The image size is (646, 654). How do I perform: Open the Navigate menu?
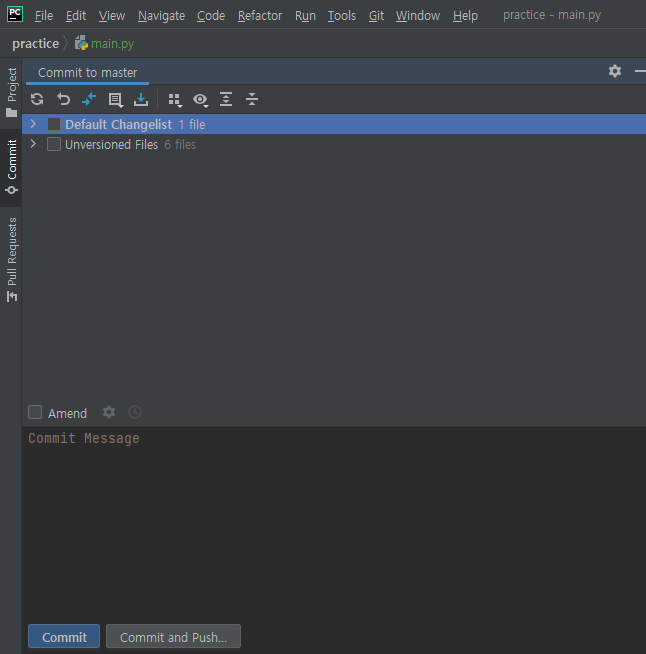click(161, 15)
